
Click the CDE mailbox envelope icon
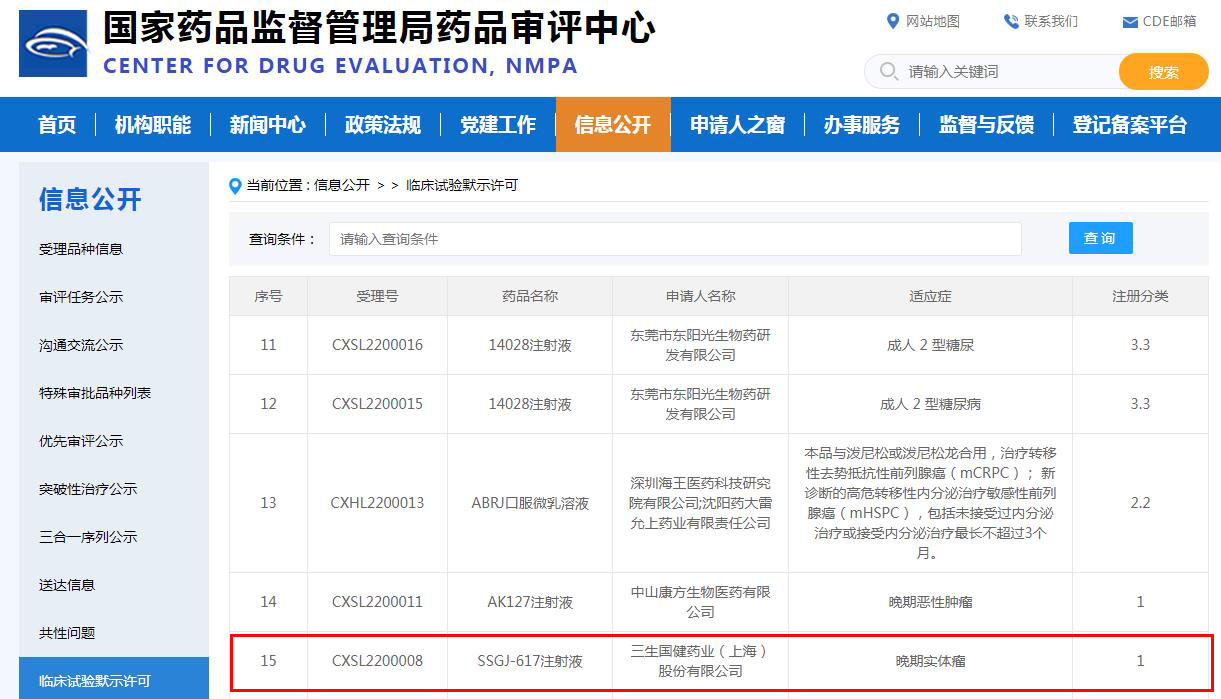(x=1130, y=22)
